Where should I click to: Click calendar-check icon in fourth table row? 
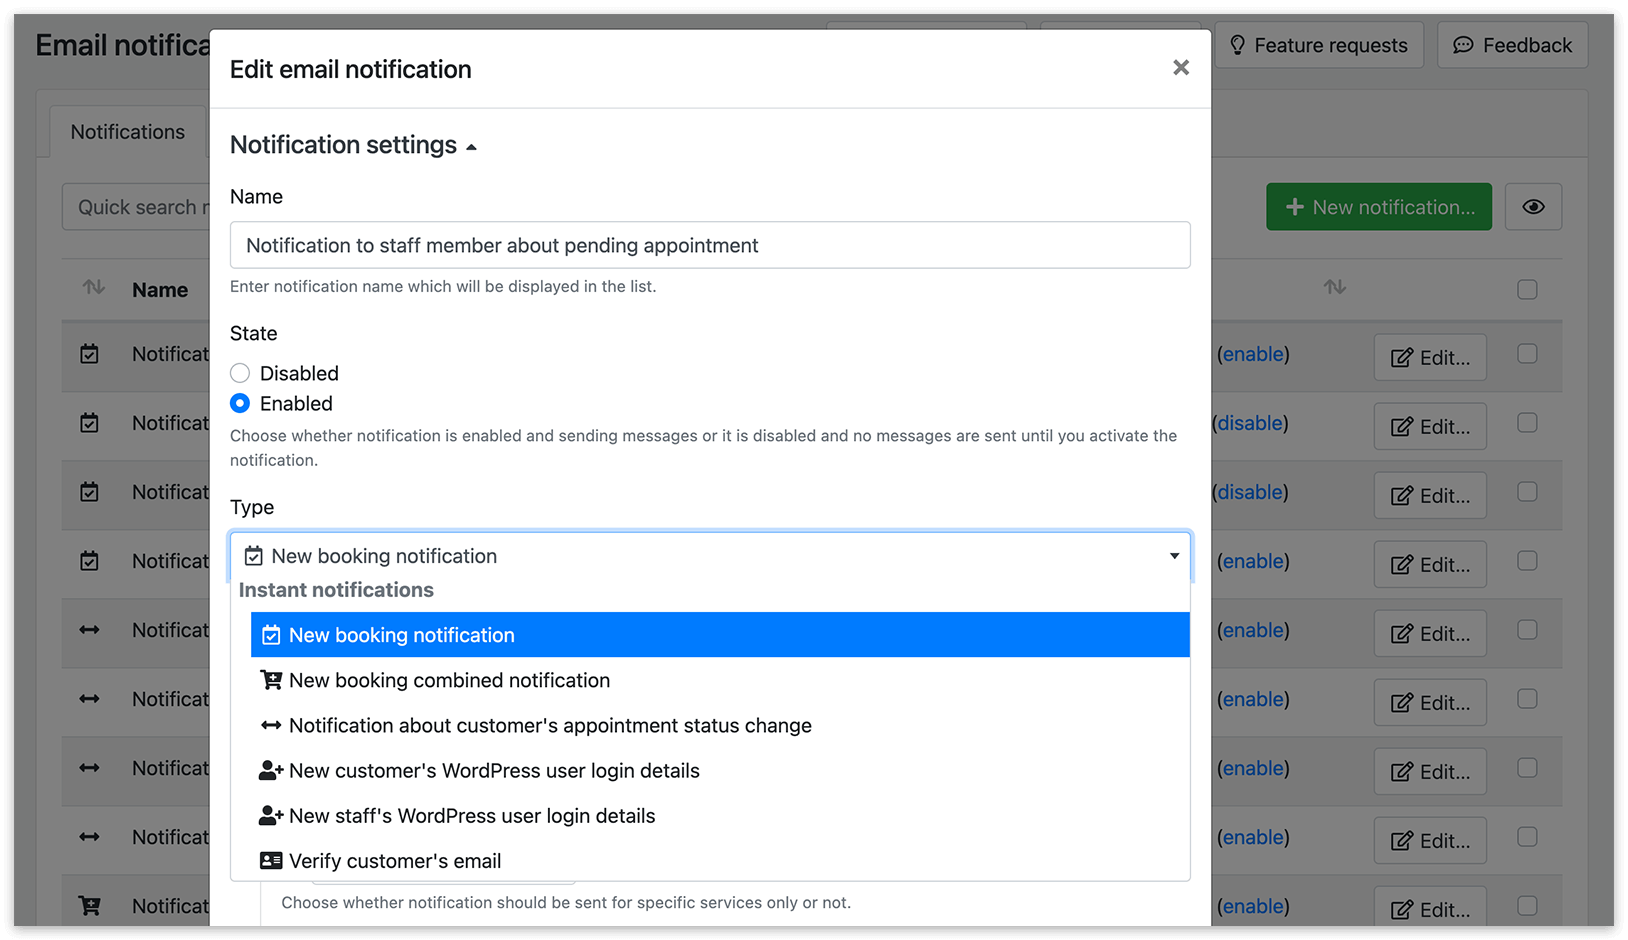(90, 561)
